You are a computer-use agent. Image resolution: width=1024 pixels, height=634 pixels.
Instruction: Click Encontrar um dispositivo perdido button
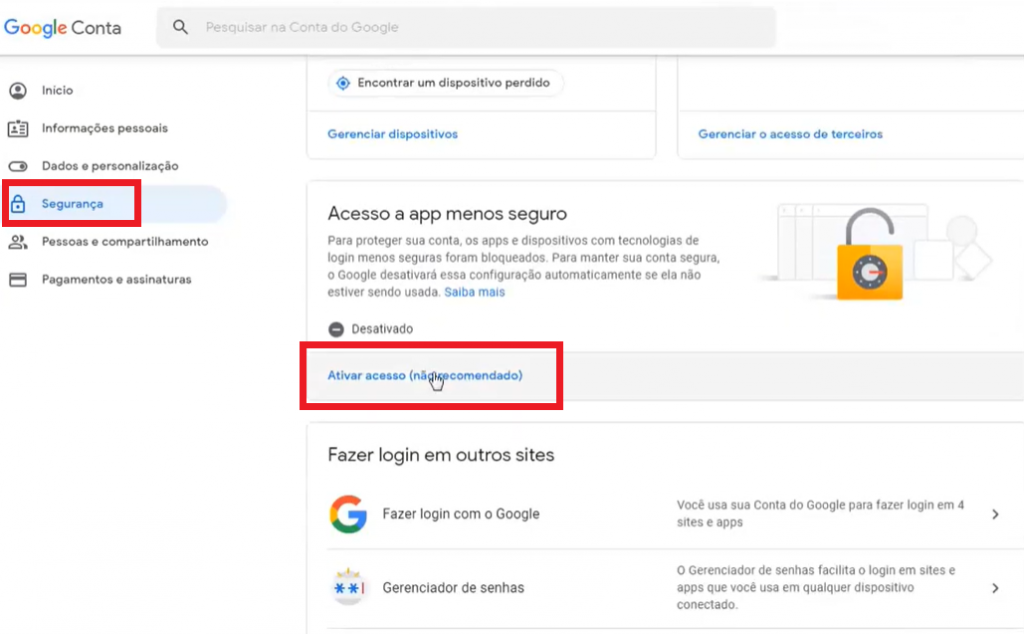(445, 83)
